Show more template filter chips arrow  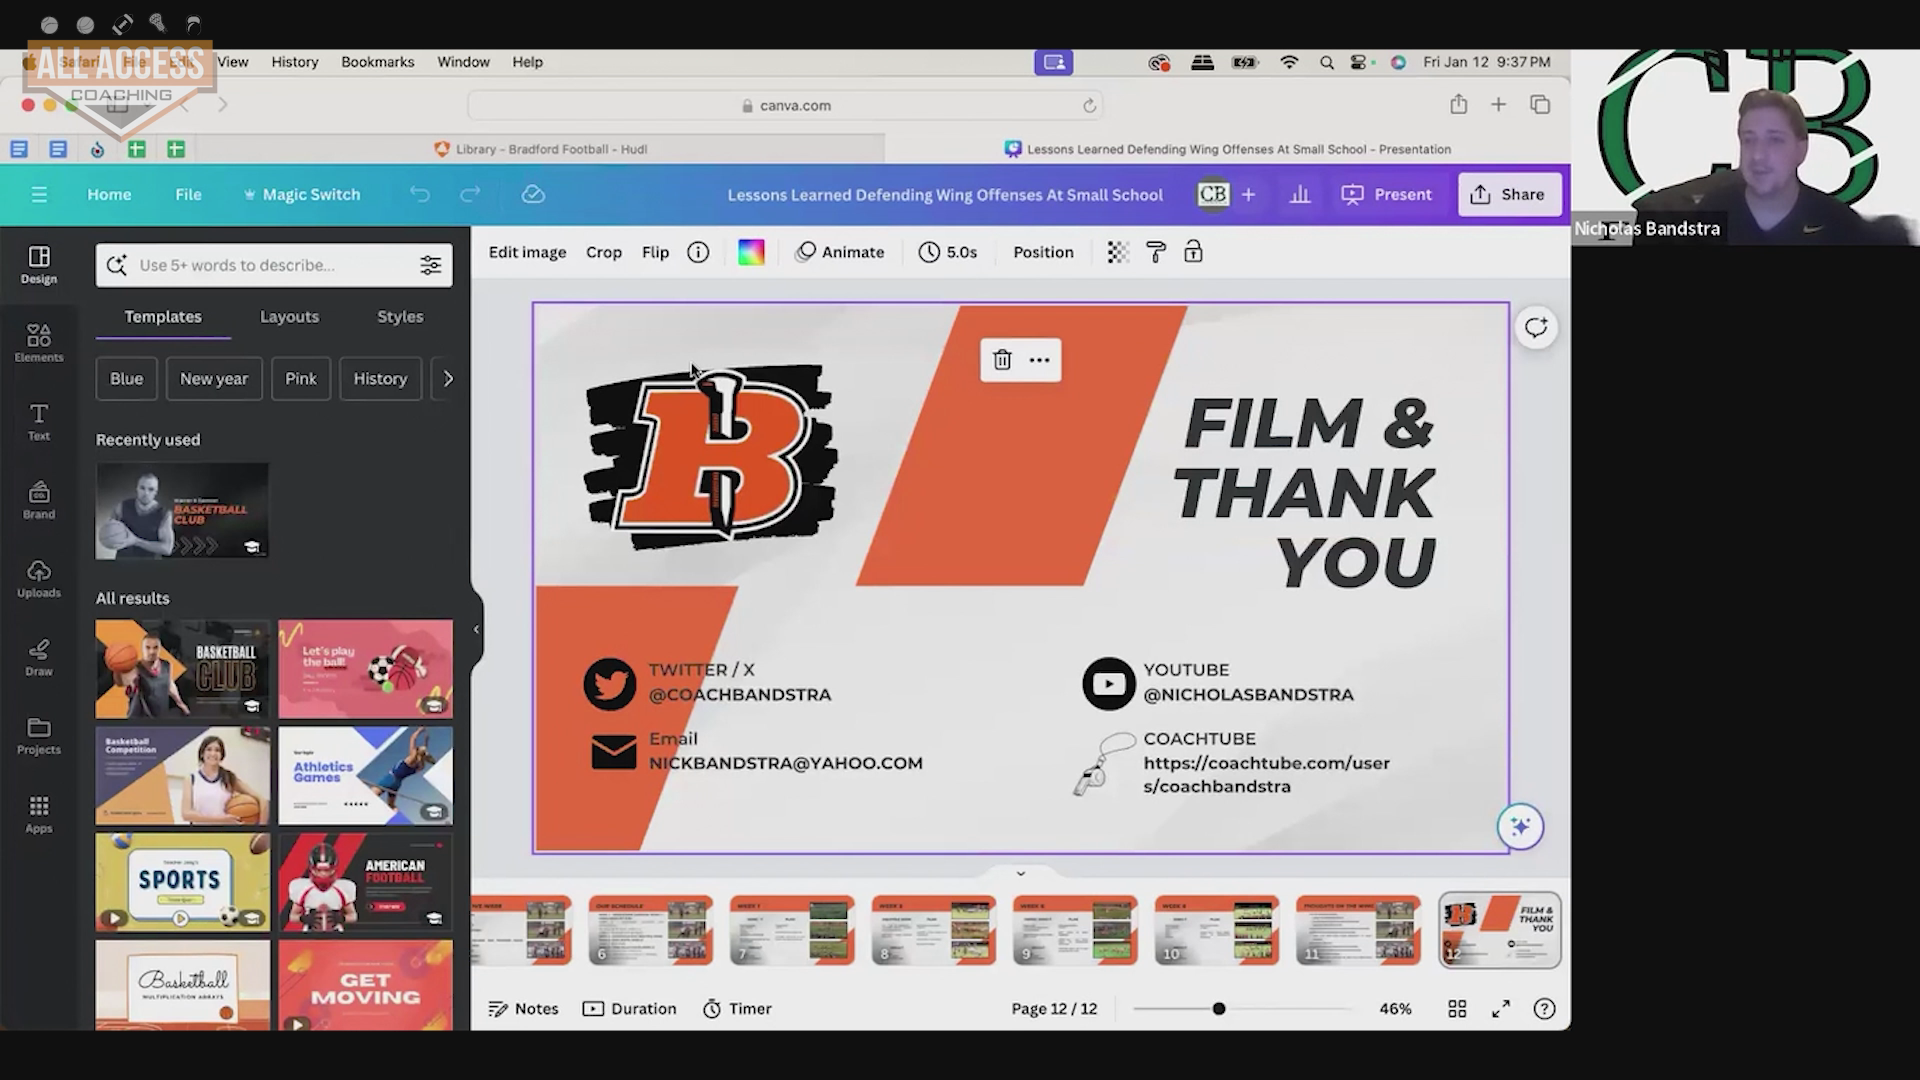(447, 379)
